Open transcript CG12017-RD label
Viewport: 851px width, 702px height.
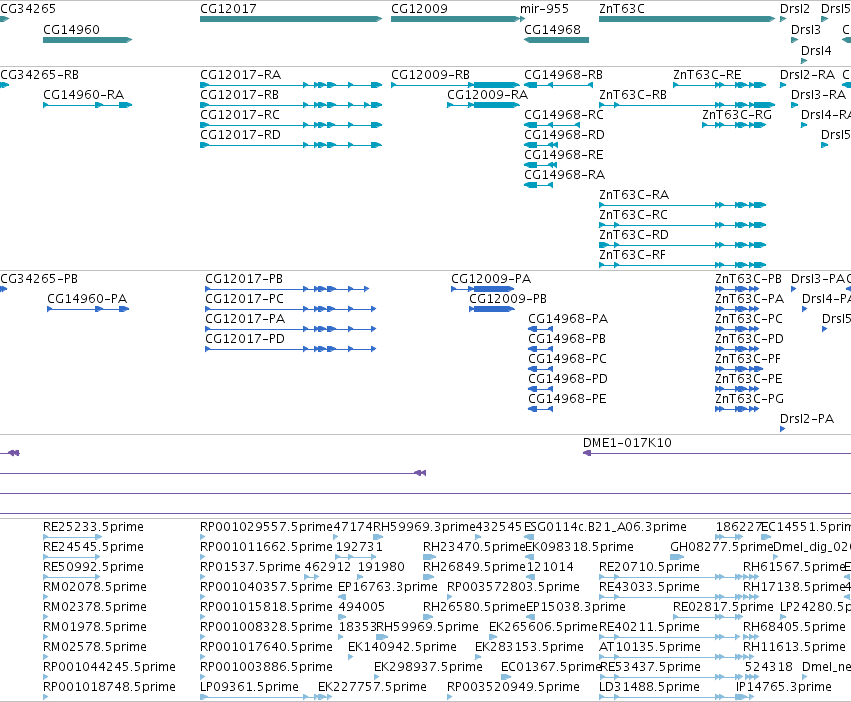240,135
